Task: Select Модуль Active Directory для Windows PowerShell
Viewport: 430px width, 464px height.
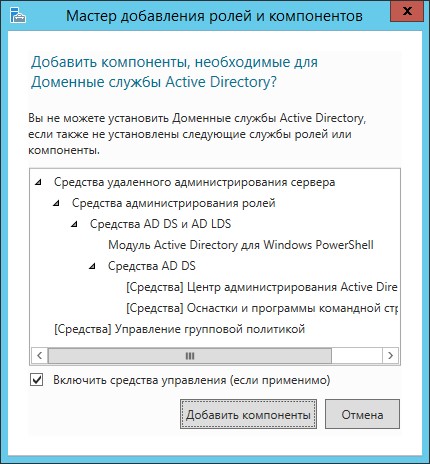Action: pos(241,245)
